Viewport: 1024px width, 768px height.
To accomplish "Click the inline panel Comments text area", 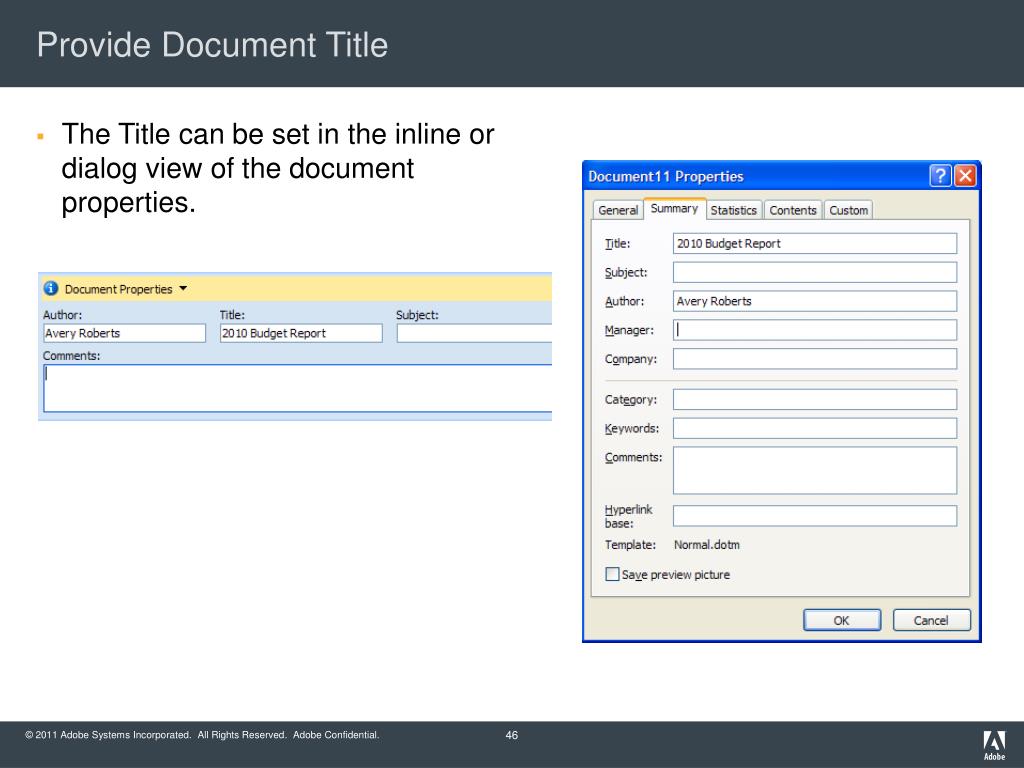I will tap(298, 389).
